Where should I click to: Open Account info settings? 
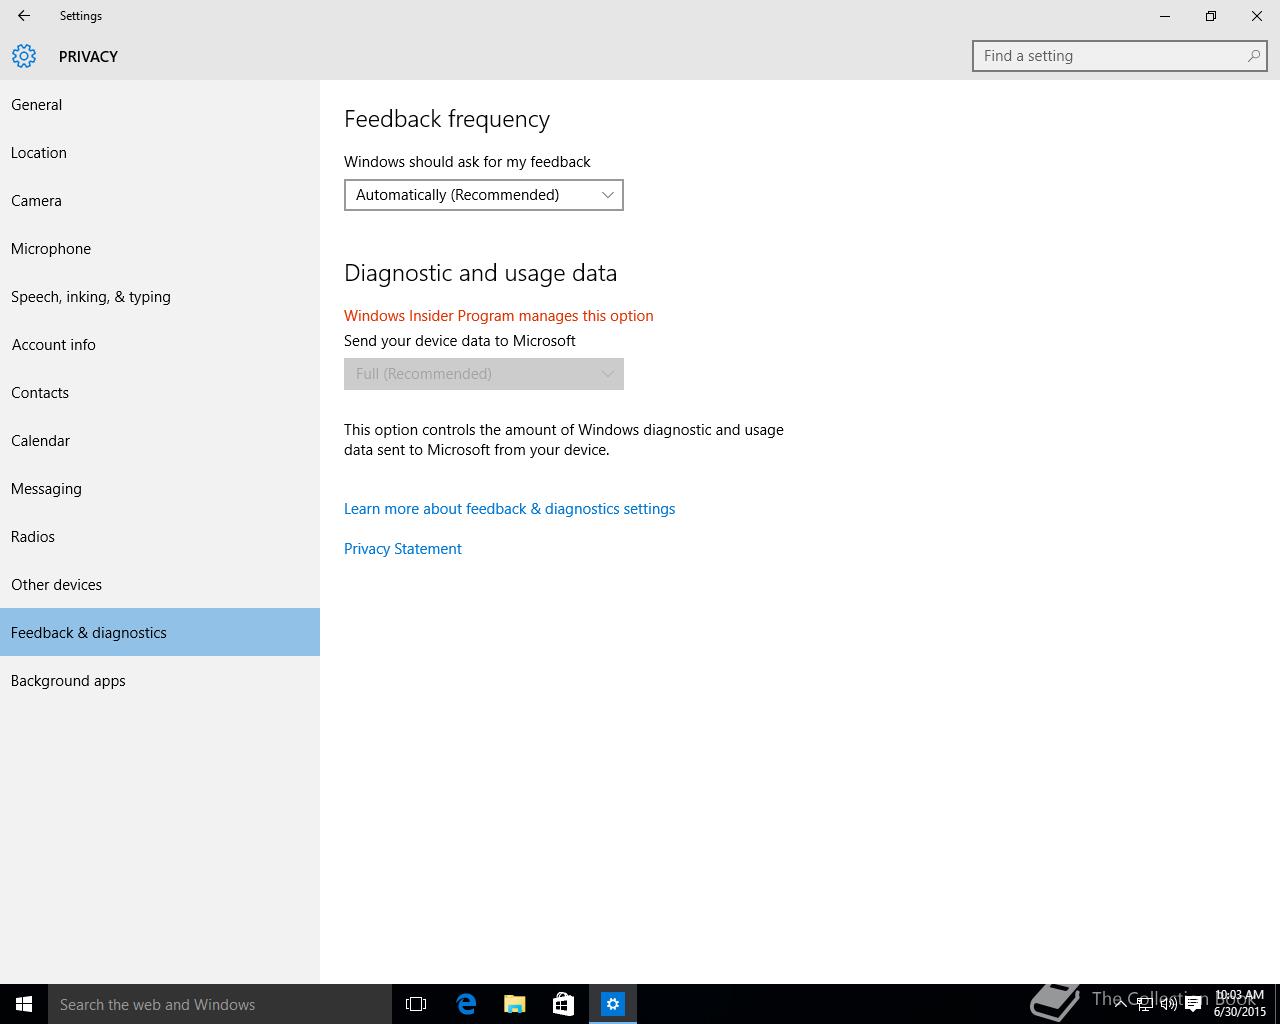[160, 345]
